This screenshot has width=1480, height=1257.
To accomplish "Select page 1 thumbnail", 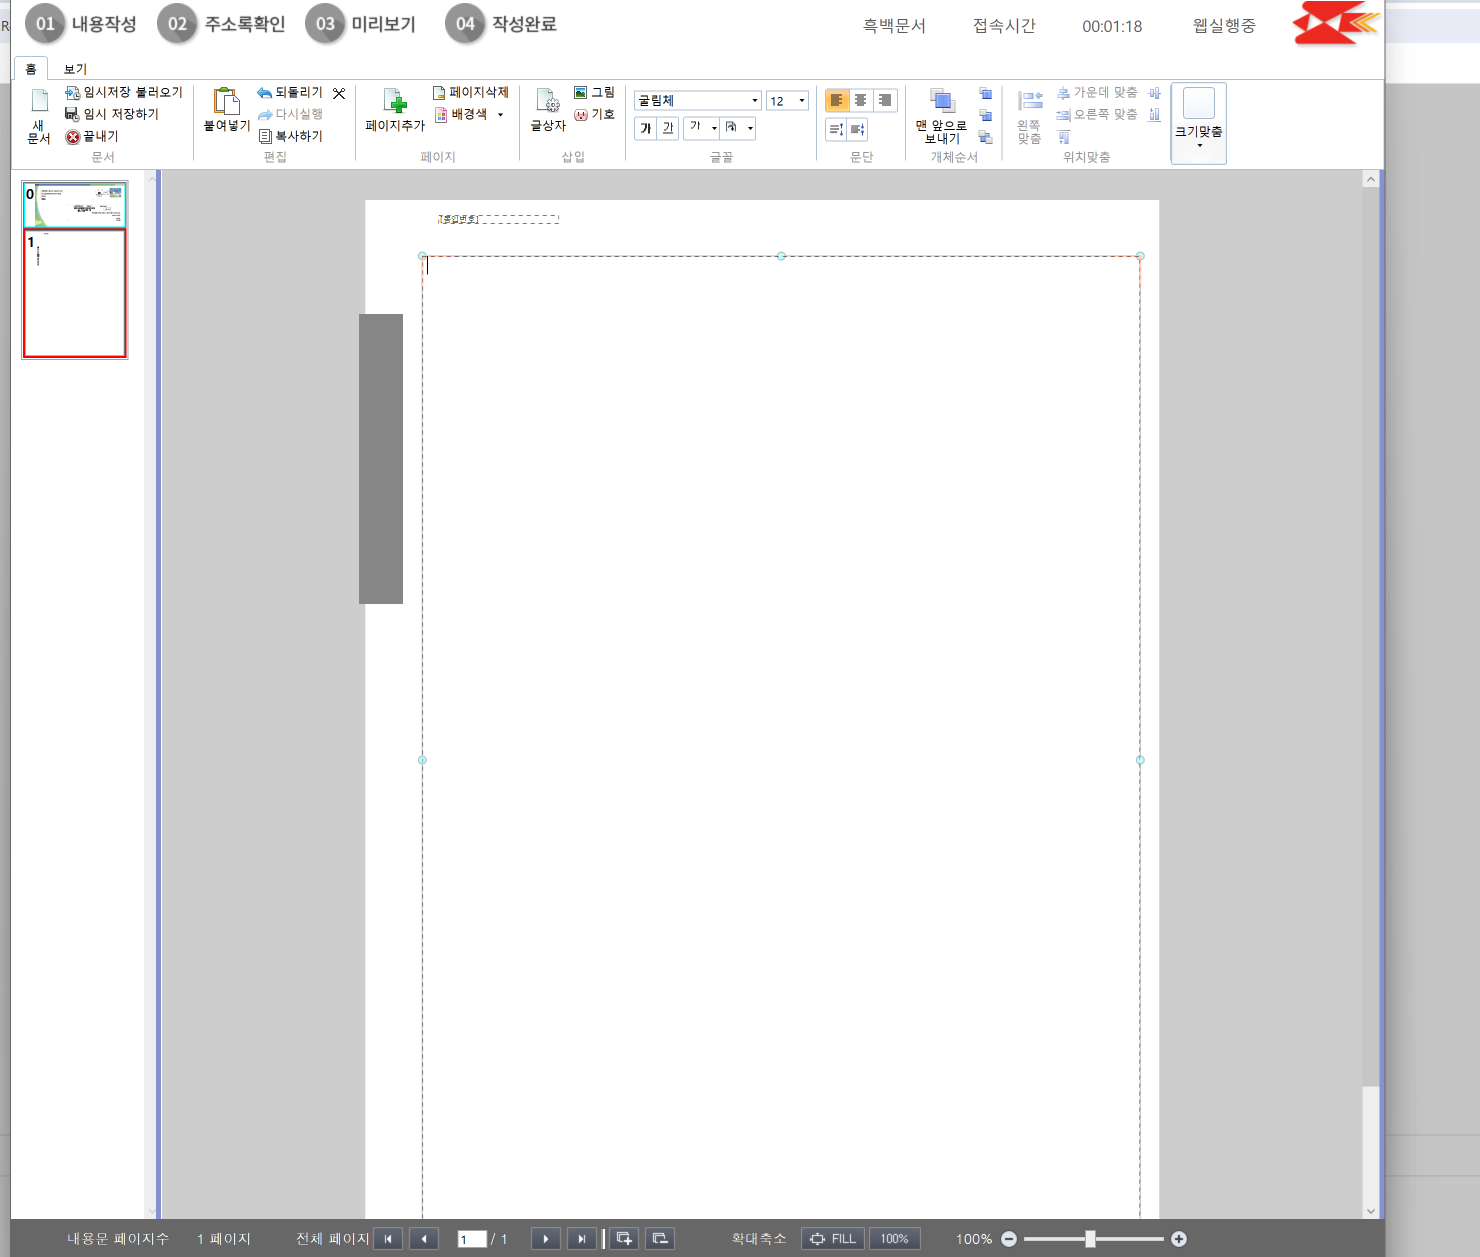I will [75, 293].
